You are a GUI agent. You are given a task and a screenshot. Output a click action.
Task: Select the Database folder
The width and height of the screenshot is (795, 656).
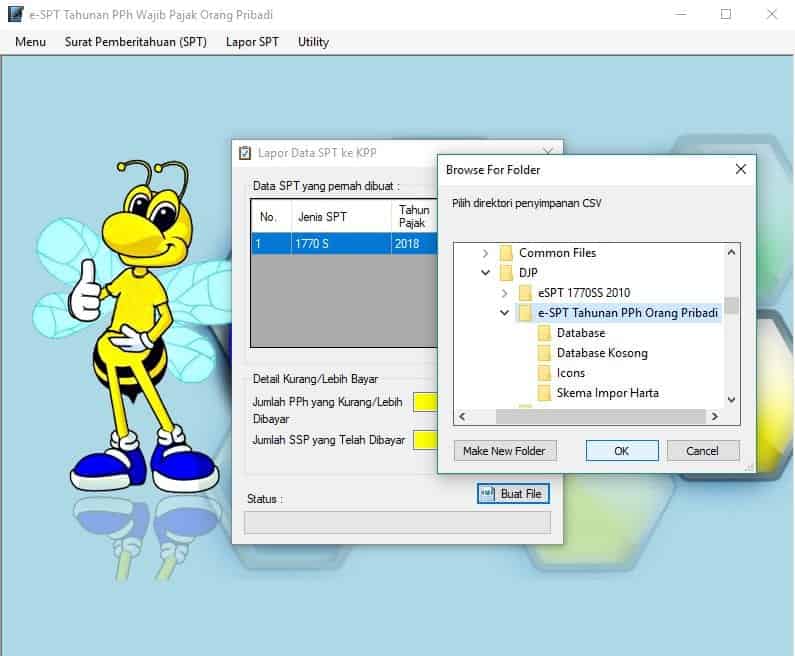click(581, 333)
